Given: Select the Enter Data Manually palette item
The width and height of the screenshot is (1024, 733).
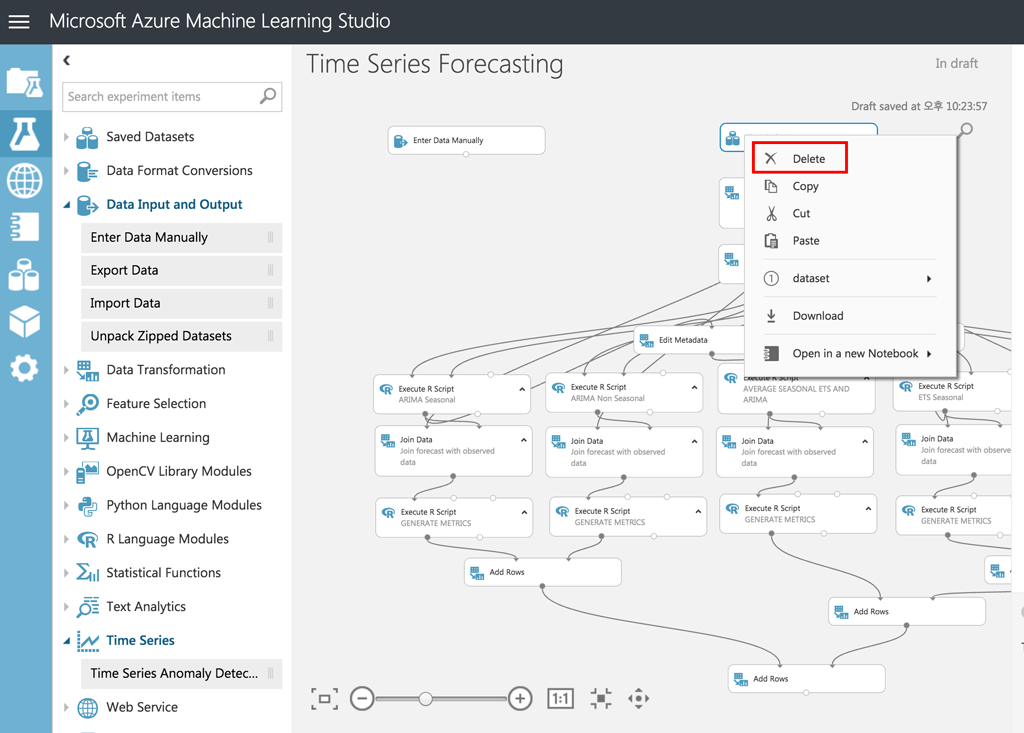Looking at the screenshot, I should (x=182, y=237).
